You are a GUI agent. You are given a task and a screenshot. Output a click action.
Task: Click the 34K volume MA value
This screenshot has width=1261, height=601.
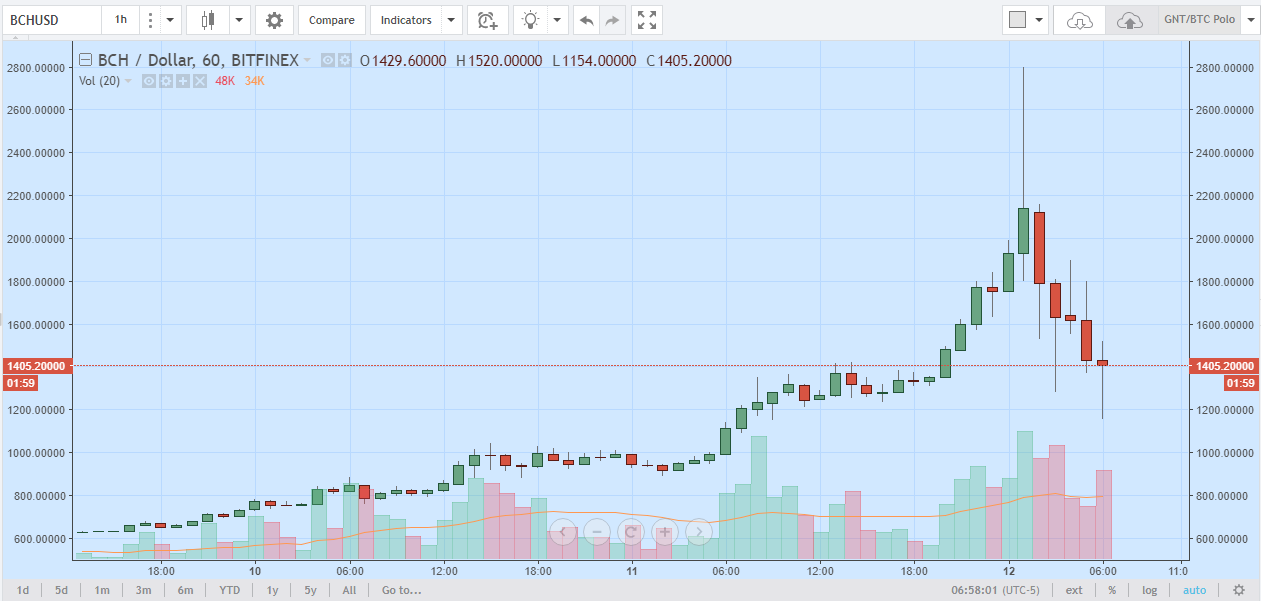coord(254,81)
